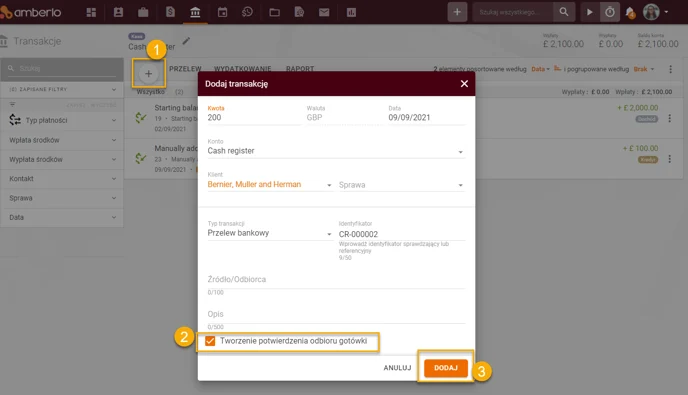Start the timer play button
Image resolution: width=688 pixels, height=395 pixels.
(590, 12)
